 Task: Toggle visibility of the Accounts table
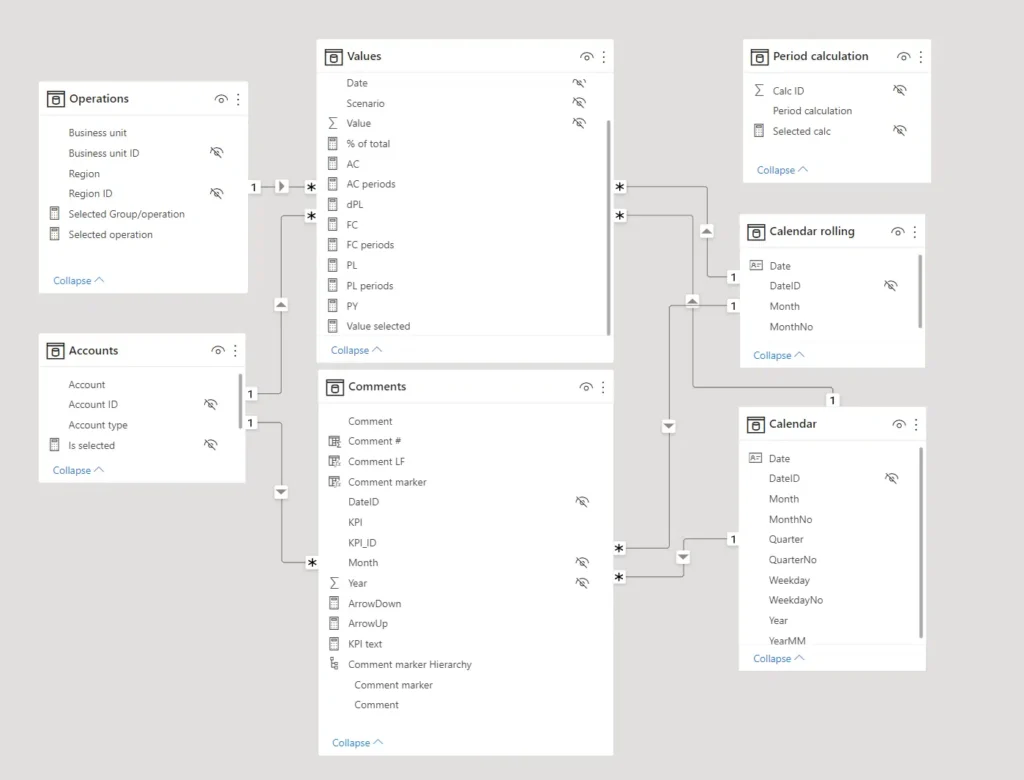pyautogui.click(x=218, y=351)
